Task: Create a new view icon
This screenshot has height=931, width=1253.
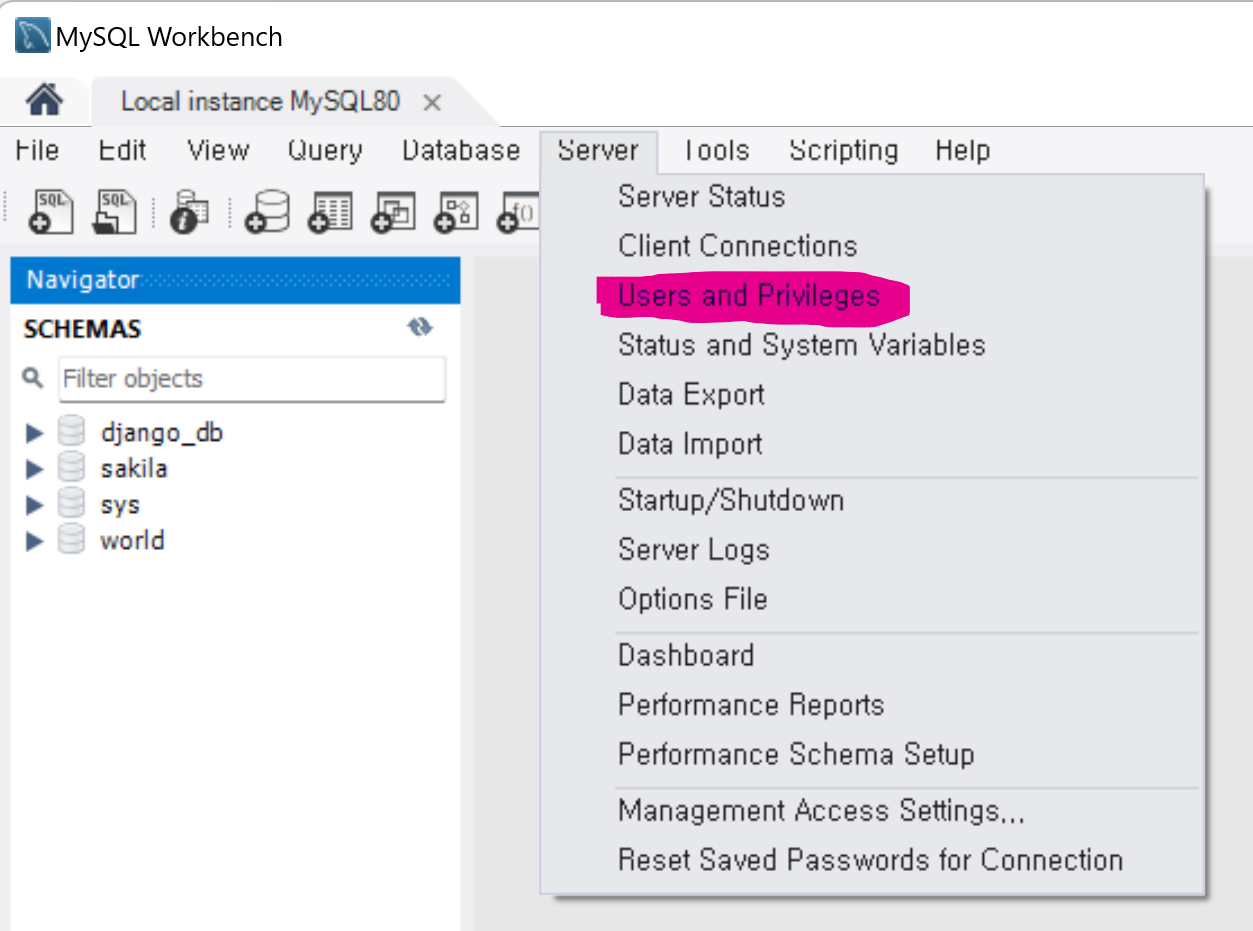Action: tap(393, 211)
